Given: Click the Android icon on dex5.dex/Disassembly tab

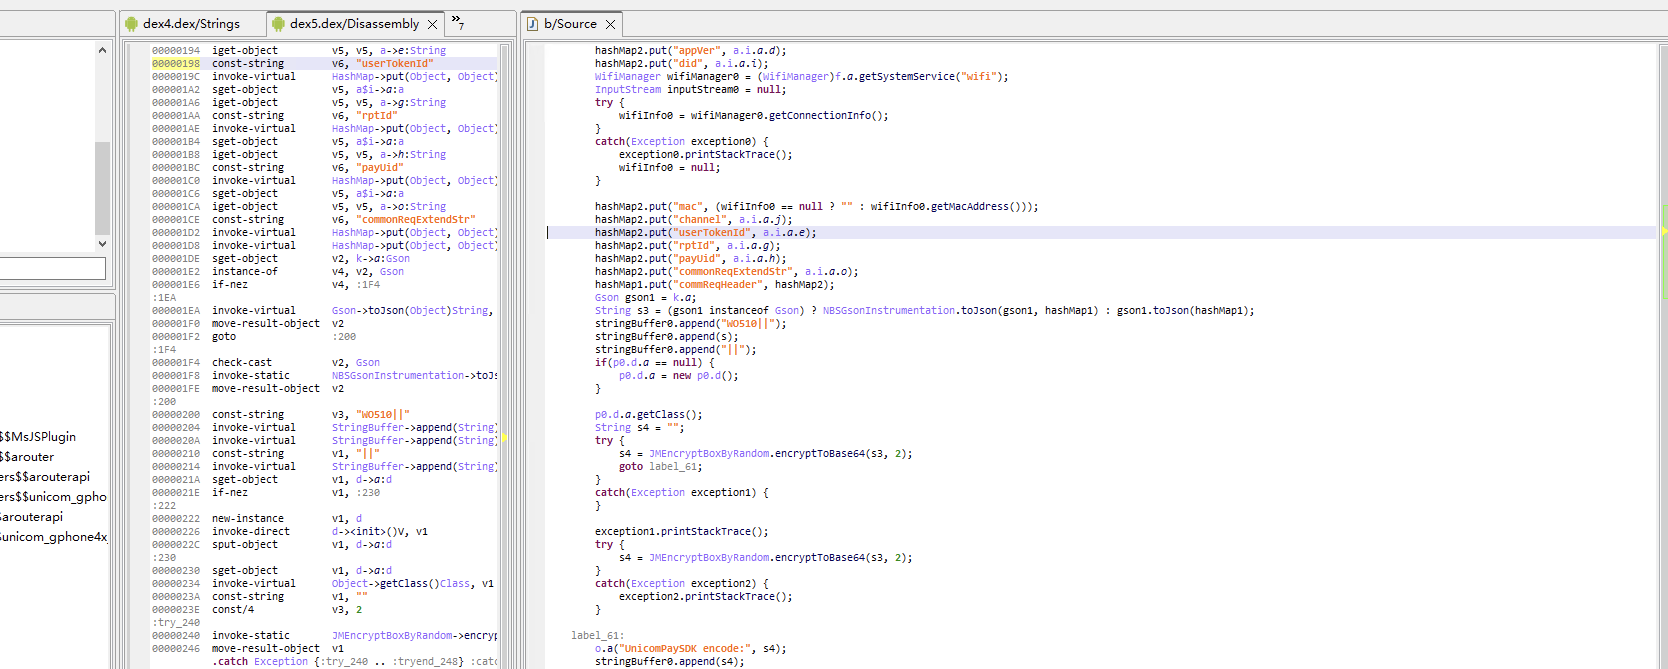Looking at the screenshot, I should tap(278, 24).
